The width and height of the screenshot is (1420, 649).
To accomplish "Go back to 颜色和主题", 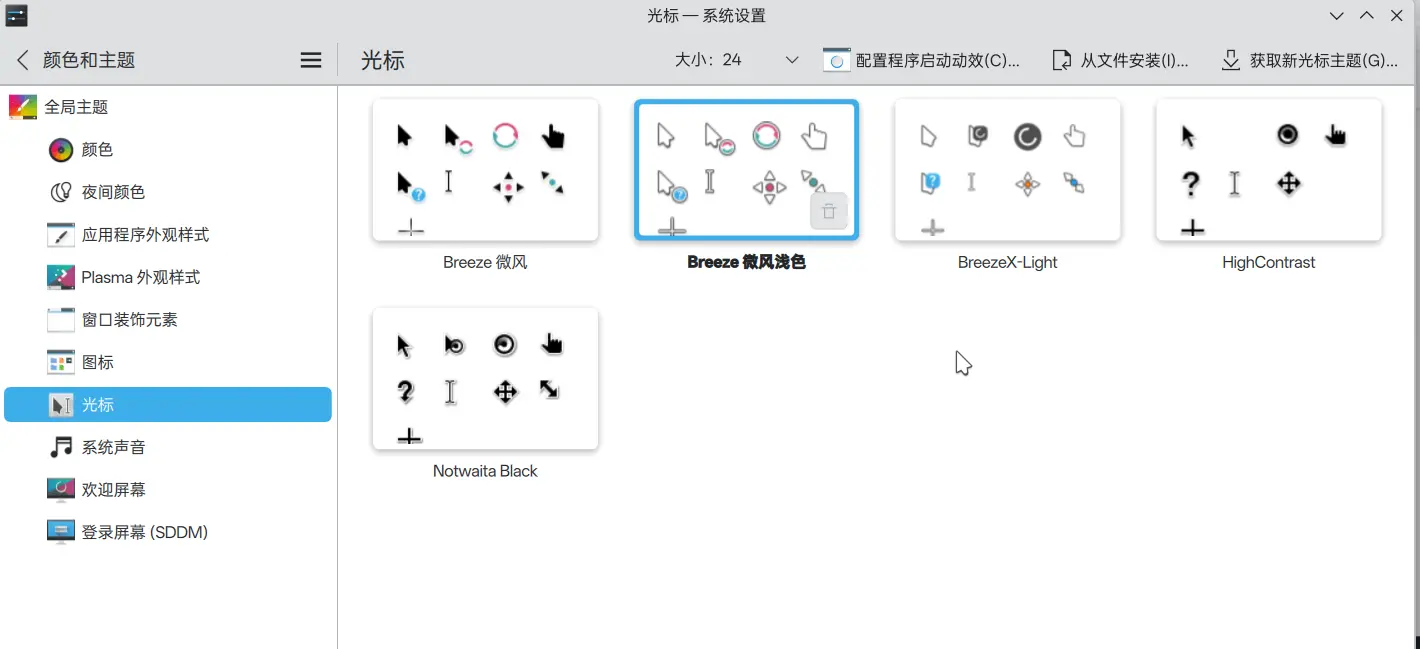I will pyautogui.click(x=76, y=60).
